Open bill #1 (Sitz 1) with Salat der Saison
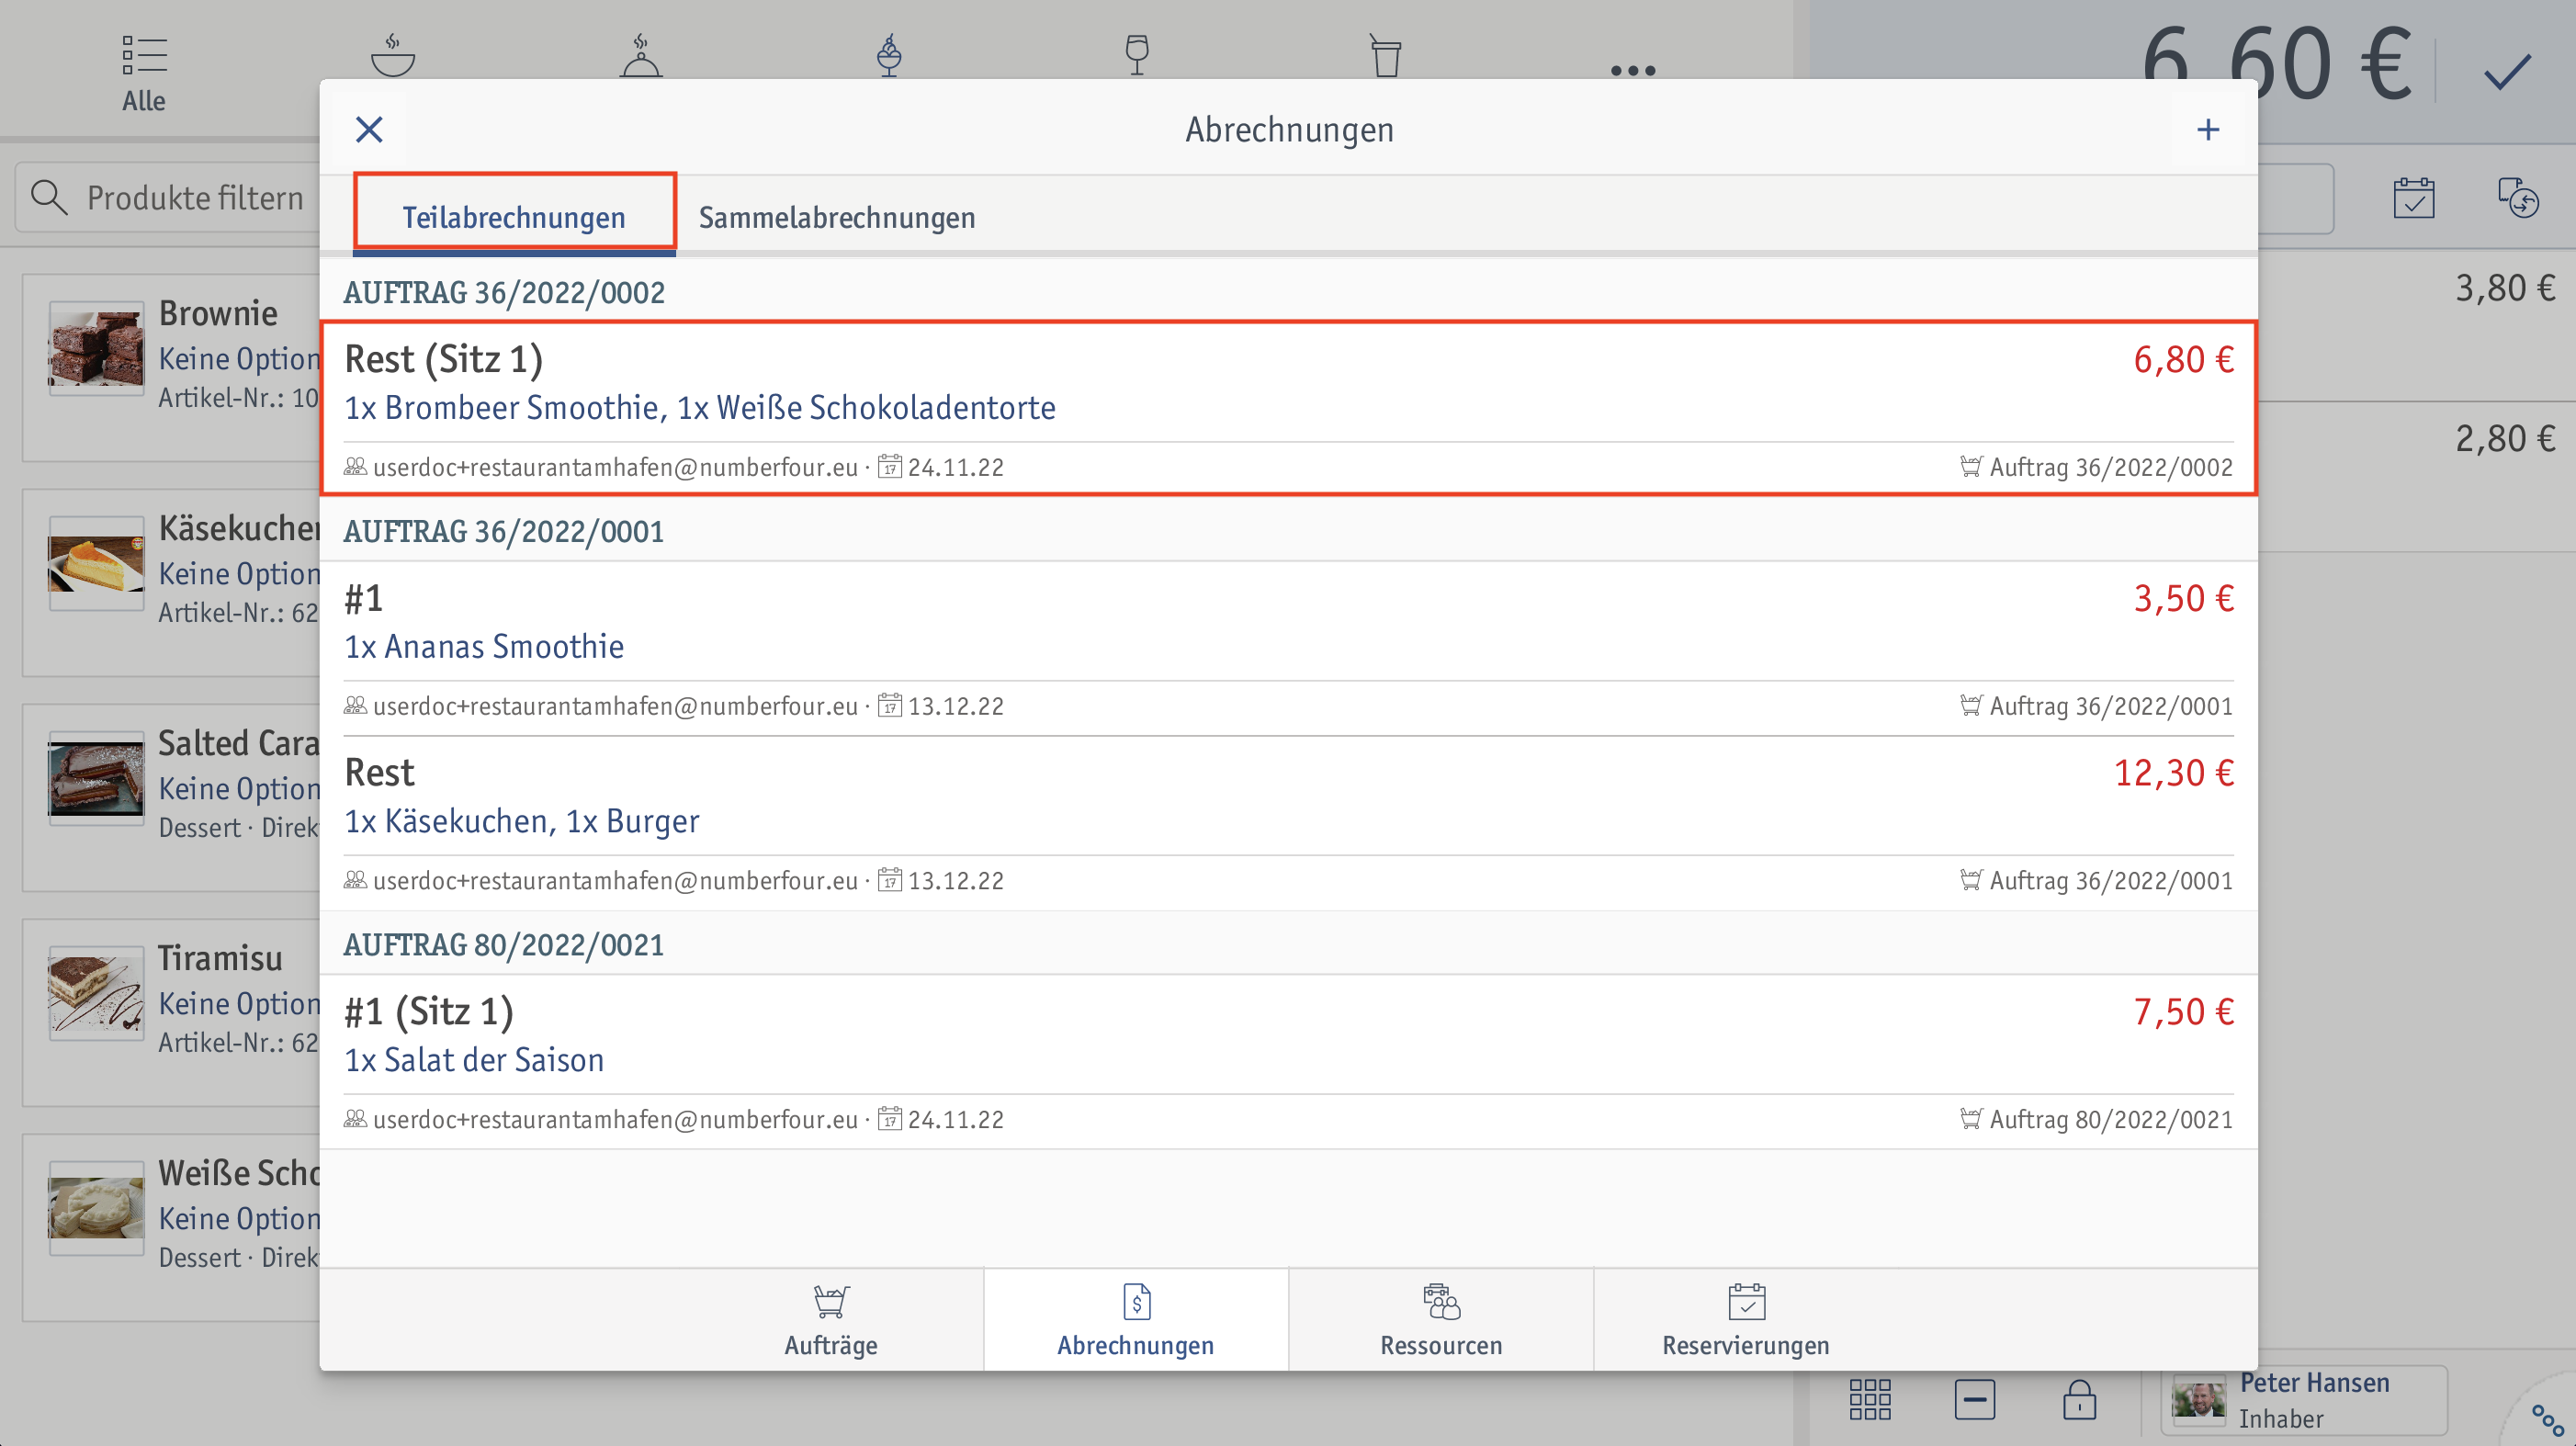This screenshot has width=2576, height=1446. click(1288, 1061)
